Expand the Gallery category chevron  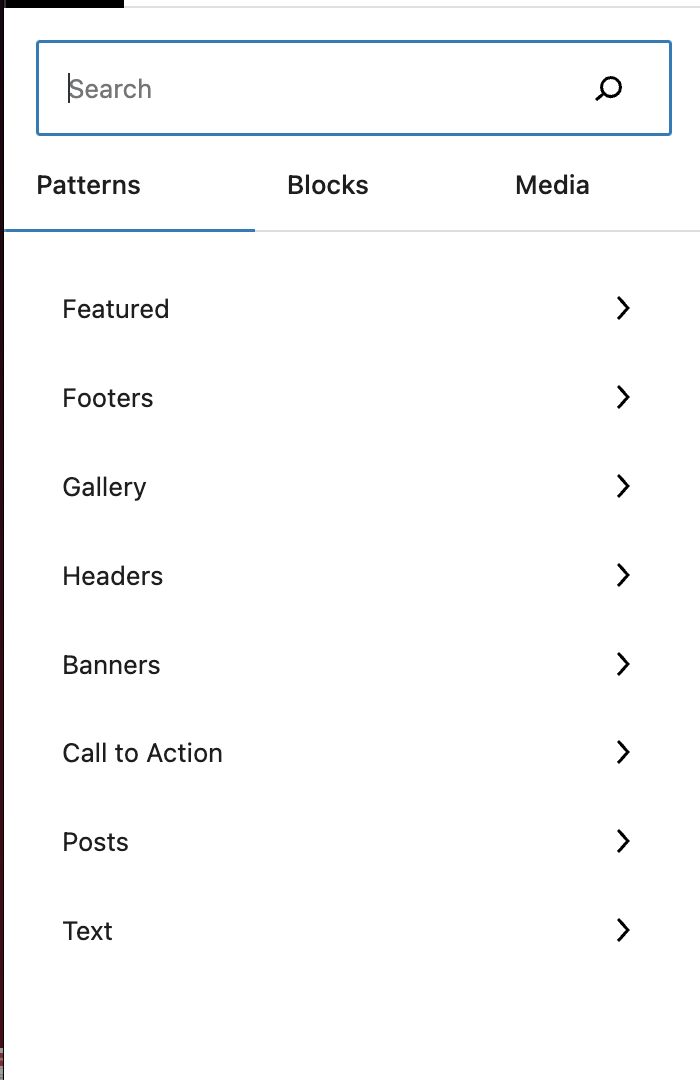click(x=622, y=486)
